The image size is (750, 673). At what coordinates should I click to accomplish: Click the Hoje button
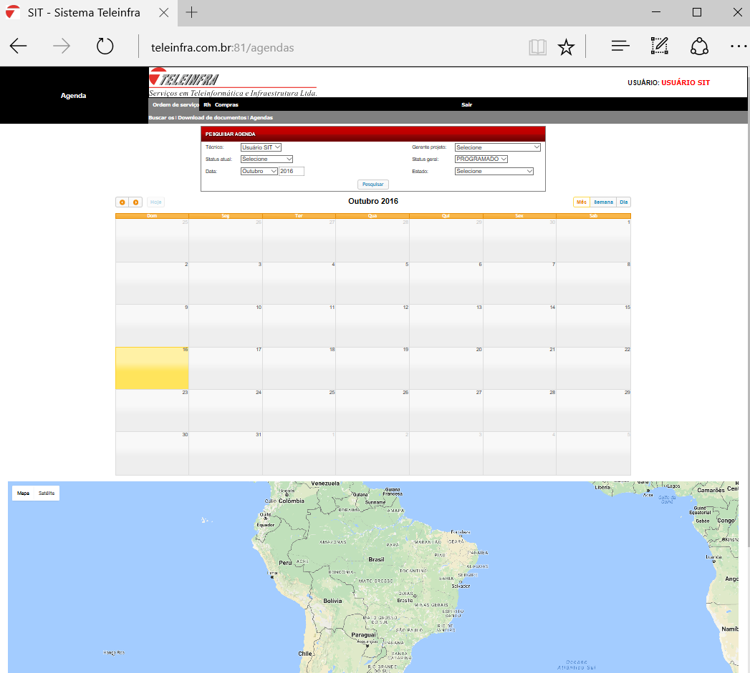coord(156,202)
